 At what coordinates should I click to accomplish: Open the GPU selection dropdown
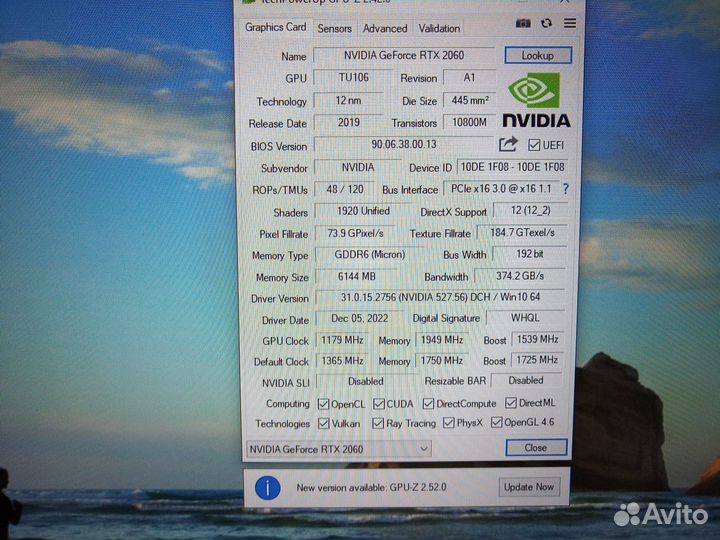coord(338,449)
